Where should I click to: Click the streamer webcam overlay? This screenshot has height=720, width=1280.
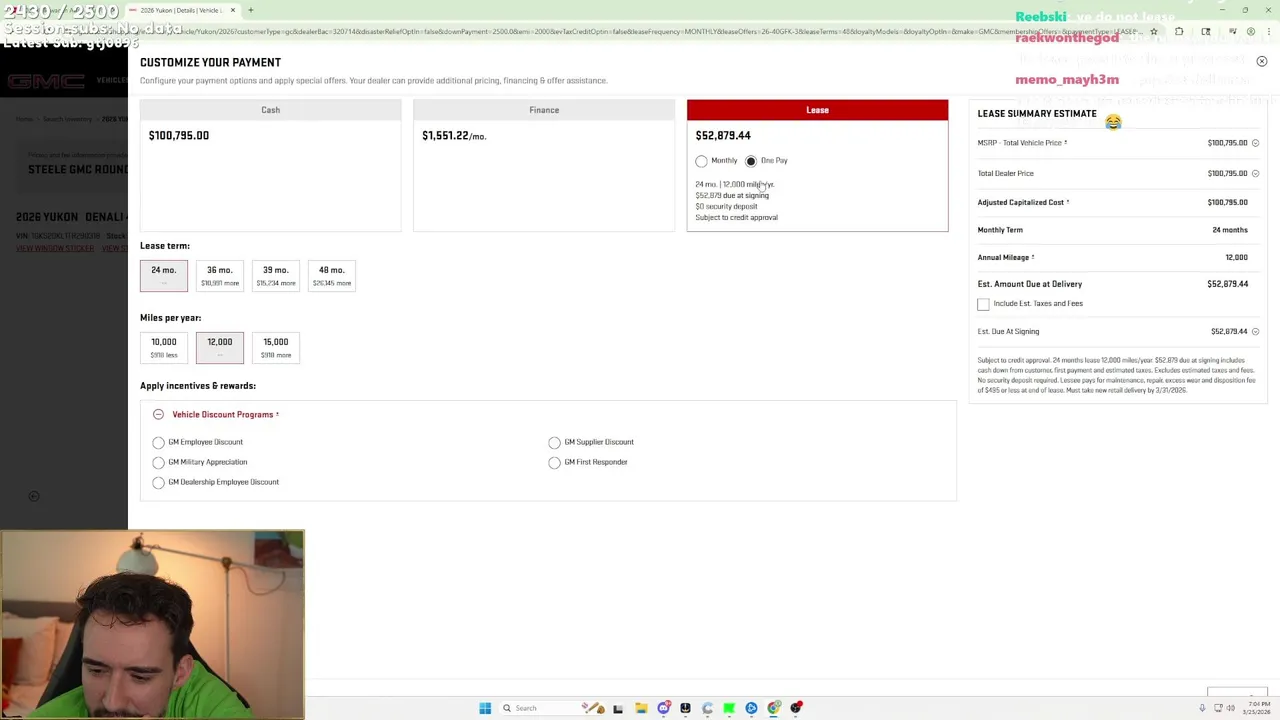coord(152,625)
